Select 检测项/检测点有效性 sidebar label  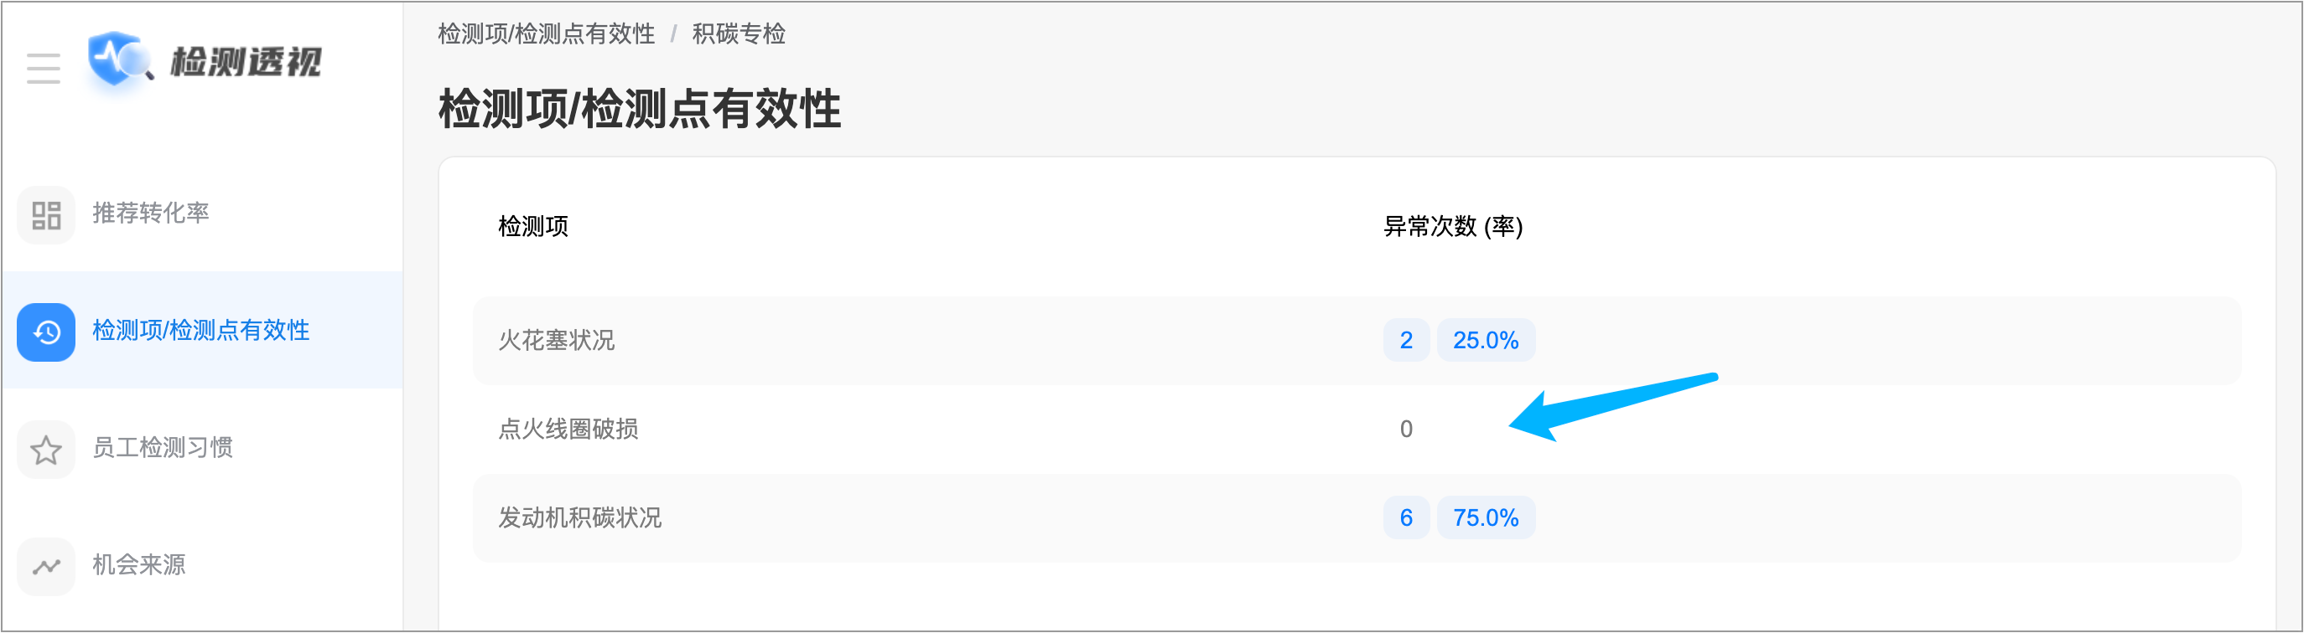201,330
